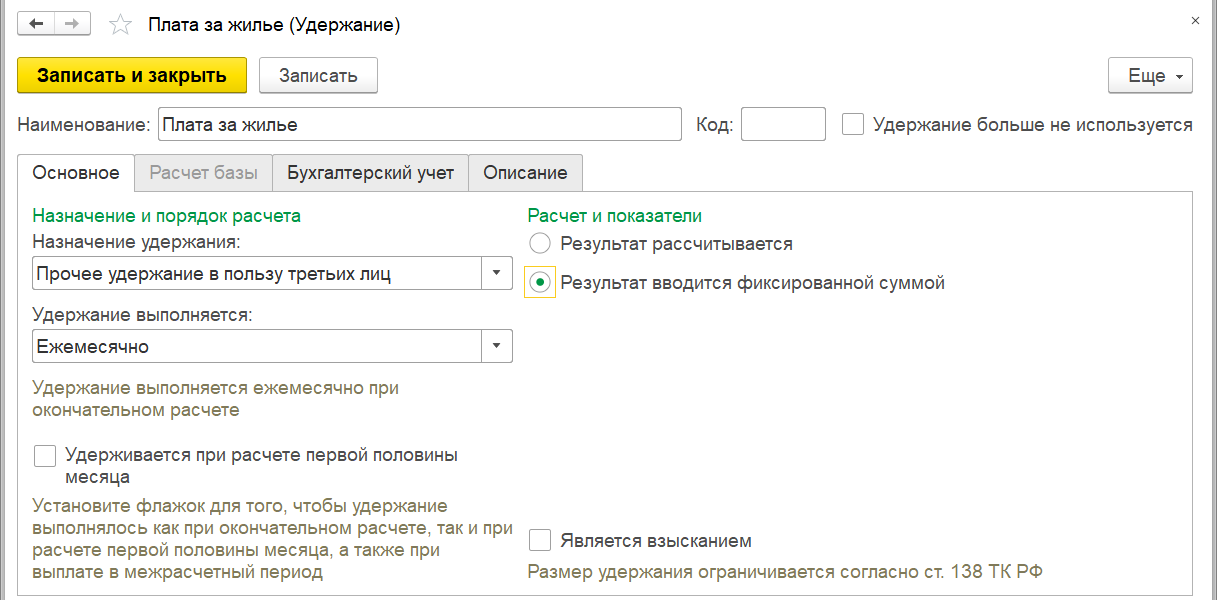The width and height of the screenshot is (1217, 600).
Task: Open the 'Еще' menu dropdown
Action: (1150, 76)
